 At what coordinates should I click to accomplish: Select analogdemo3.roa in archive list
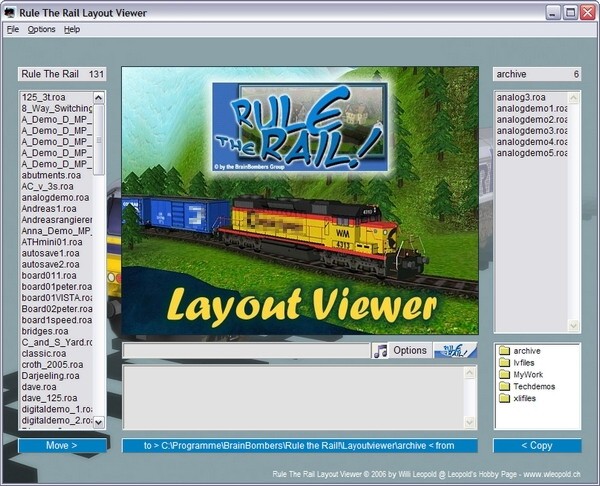[531, 131]
